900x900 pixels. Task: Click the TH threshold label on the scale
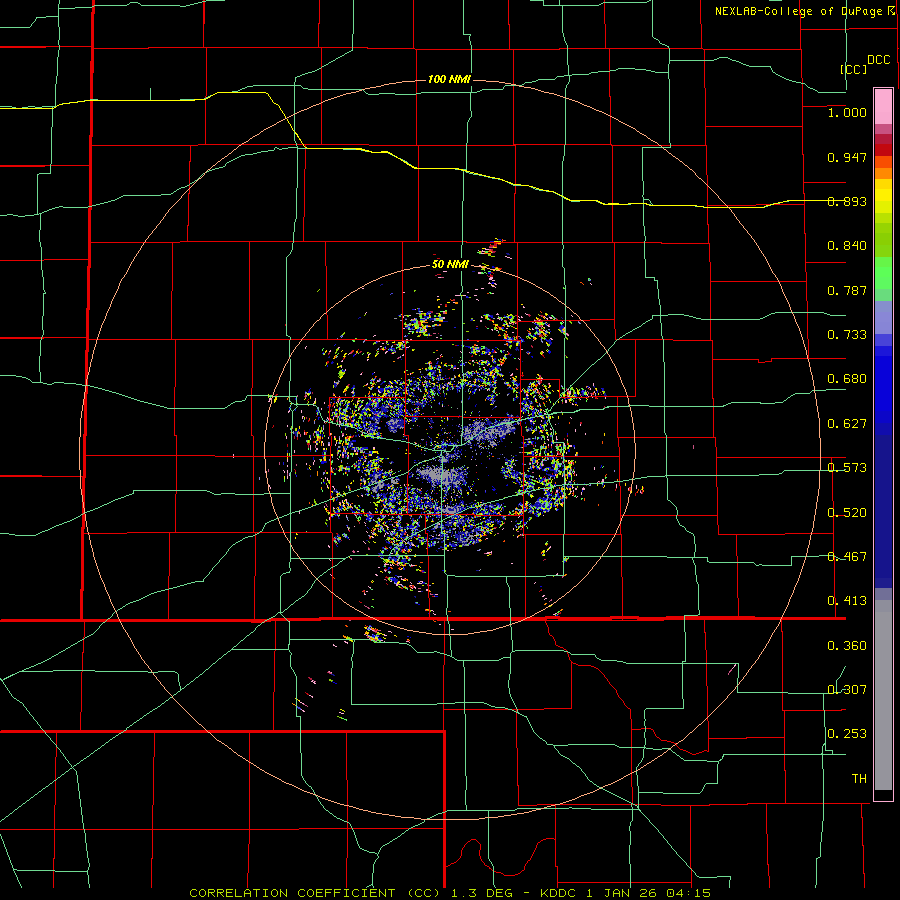(x=859, y=779)
